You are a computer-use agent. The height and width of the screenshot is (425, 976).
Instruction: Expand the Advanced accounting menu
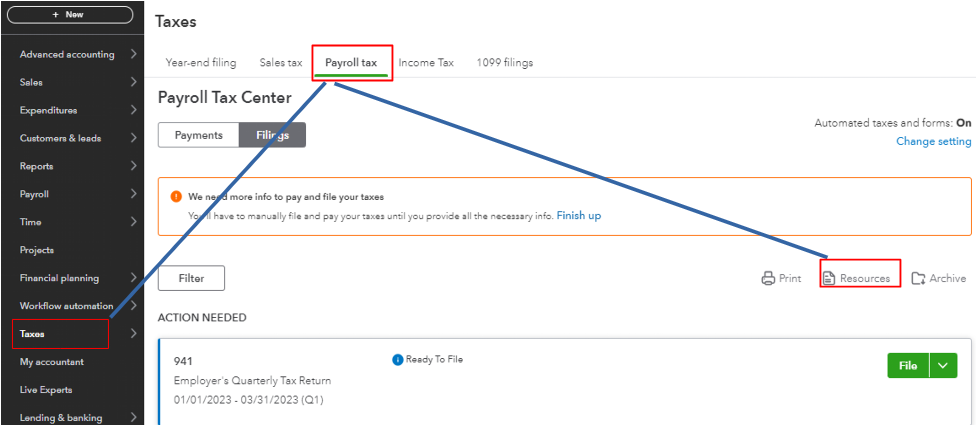coord(133,54)
